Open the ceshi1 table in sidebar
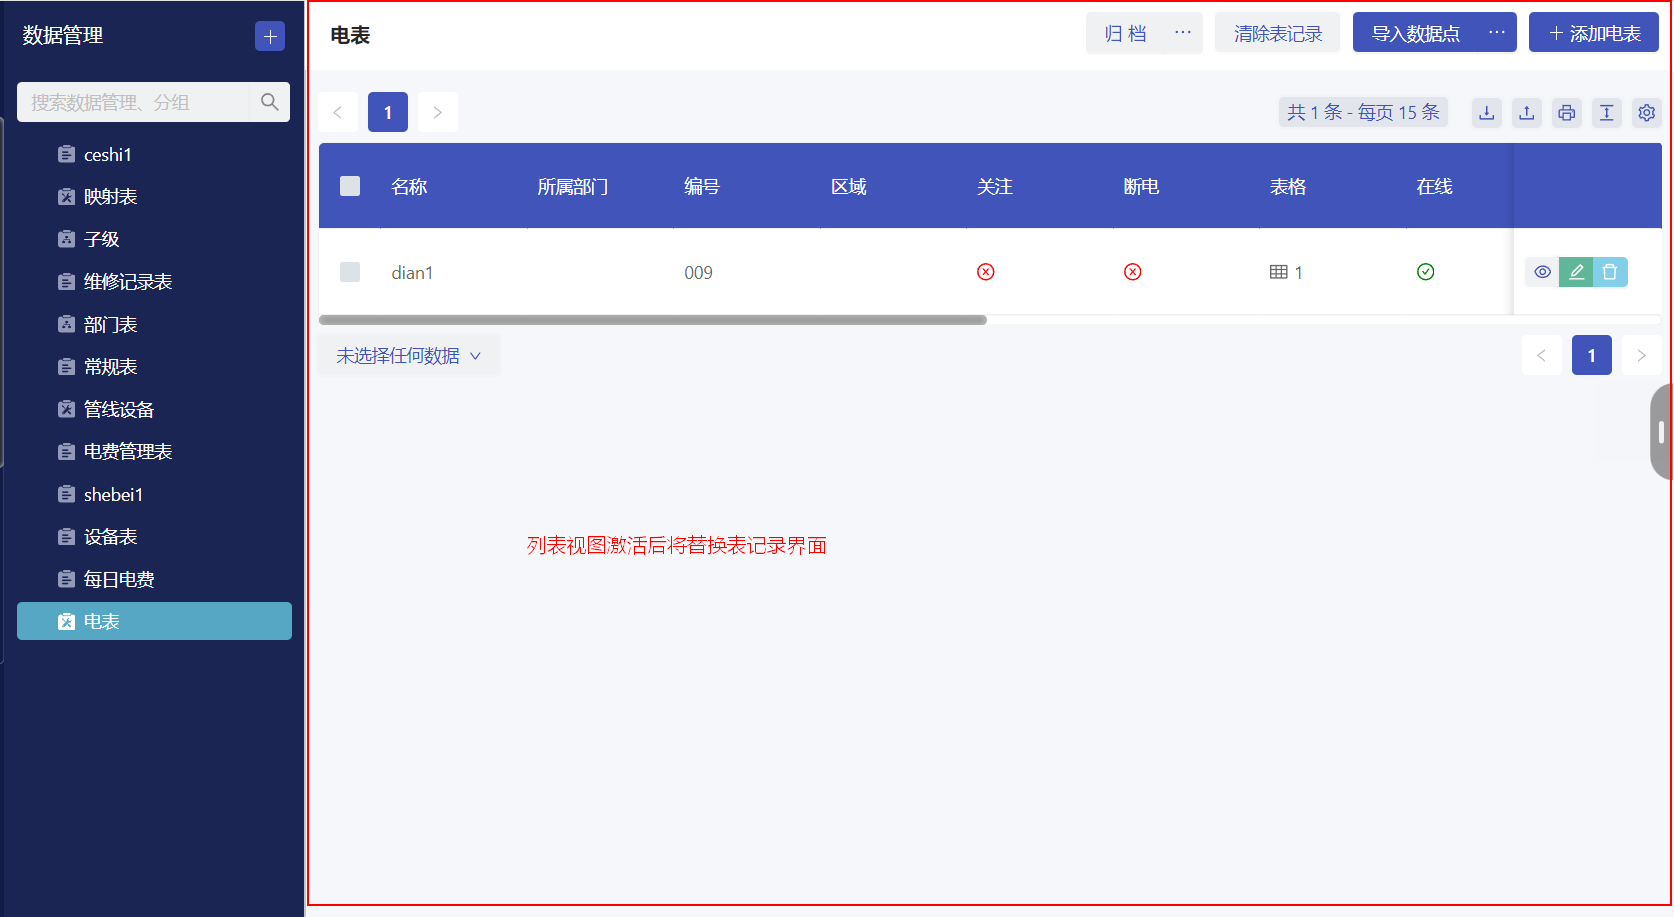 pyautogui.click(x=154, y=154)
